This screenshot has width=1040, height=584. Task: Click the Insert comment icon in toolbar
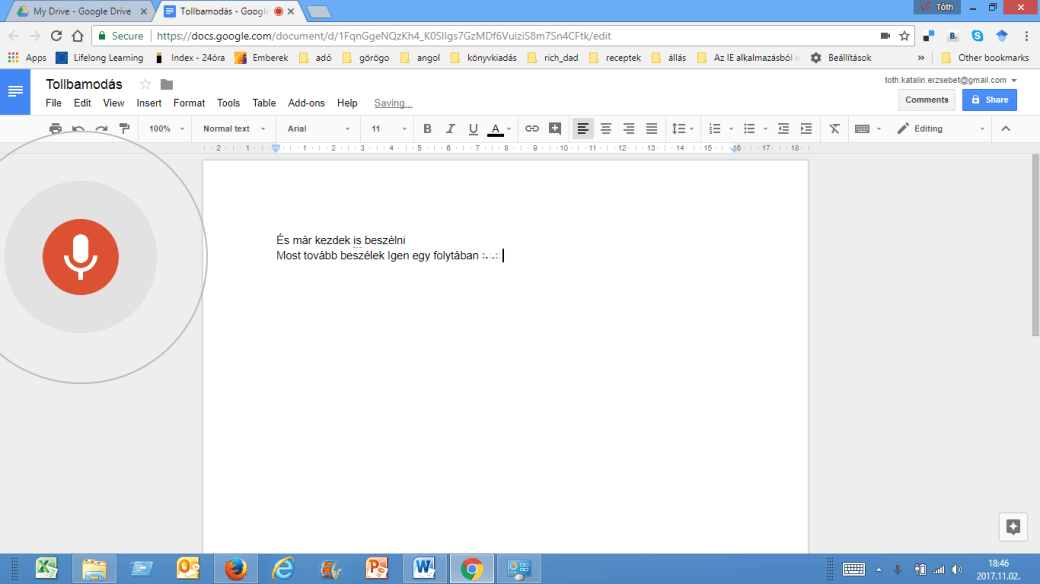click(x=555, y=129)
